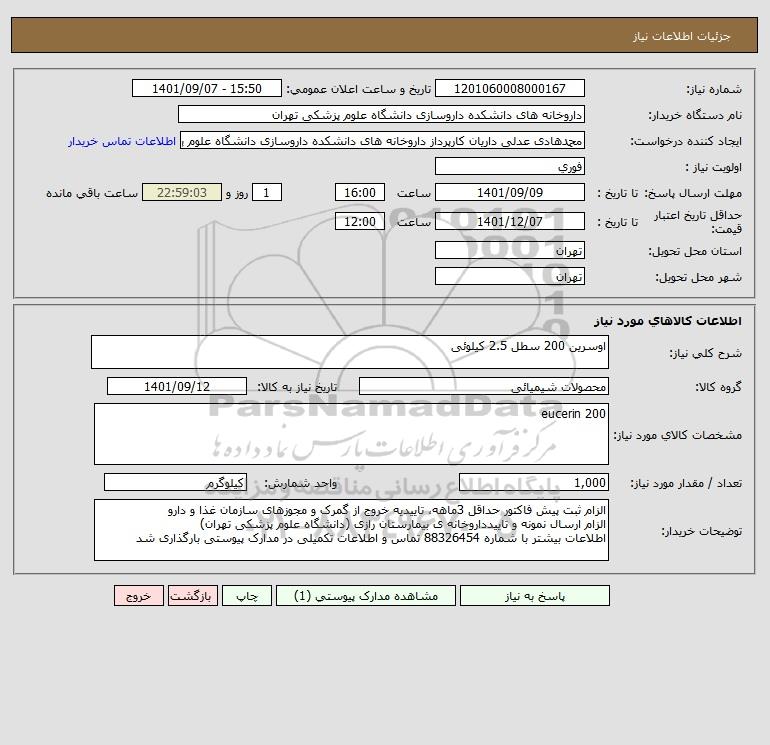The image size is (770, 745).
Task: Click the پاسخ به نیاز button
Action: (534, 596)
